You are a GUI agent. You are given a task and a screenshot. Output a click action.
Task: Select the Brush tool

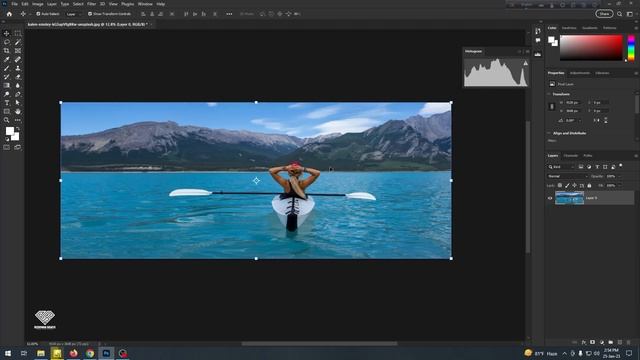(7, 68)
